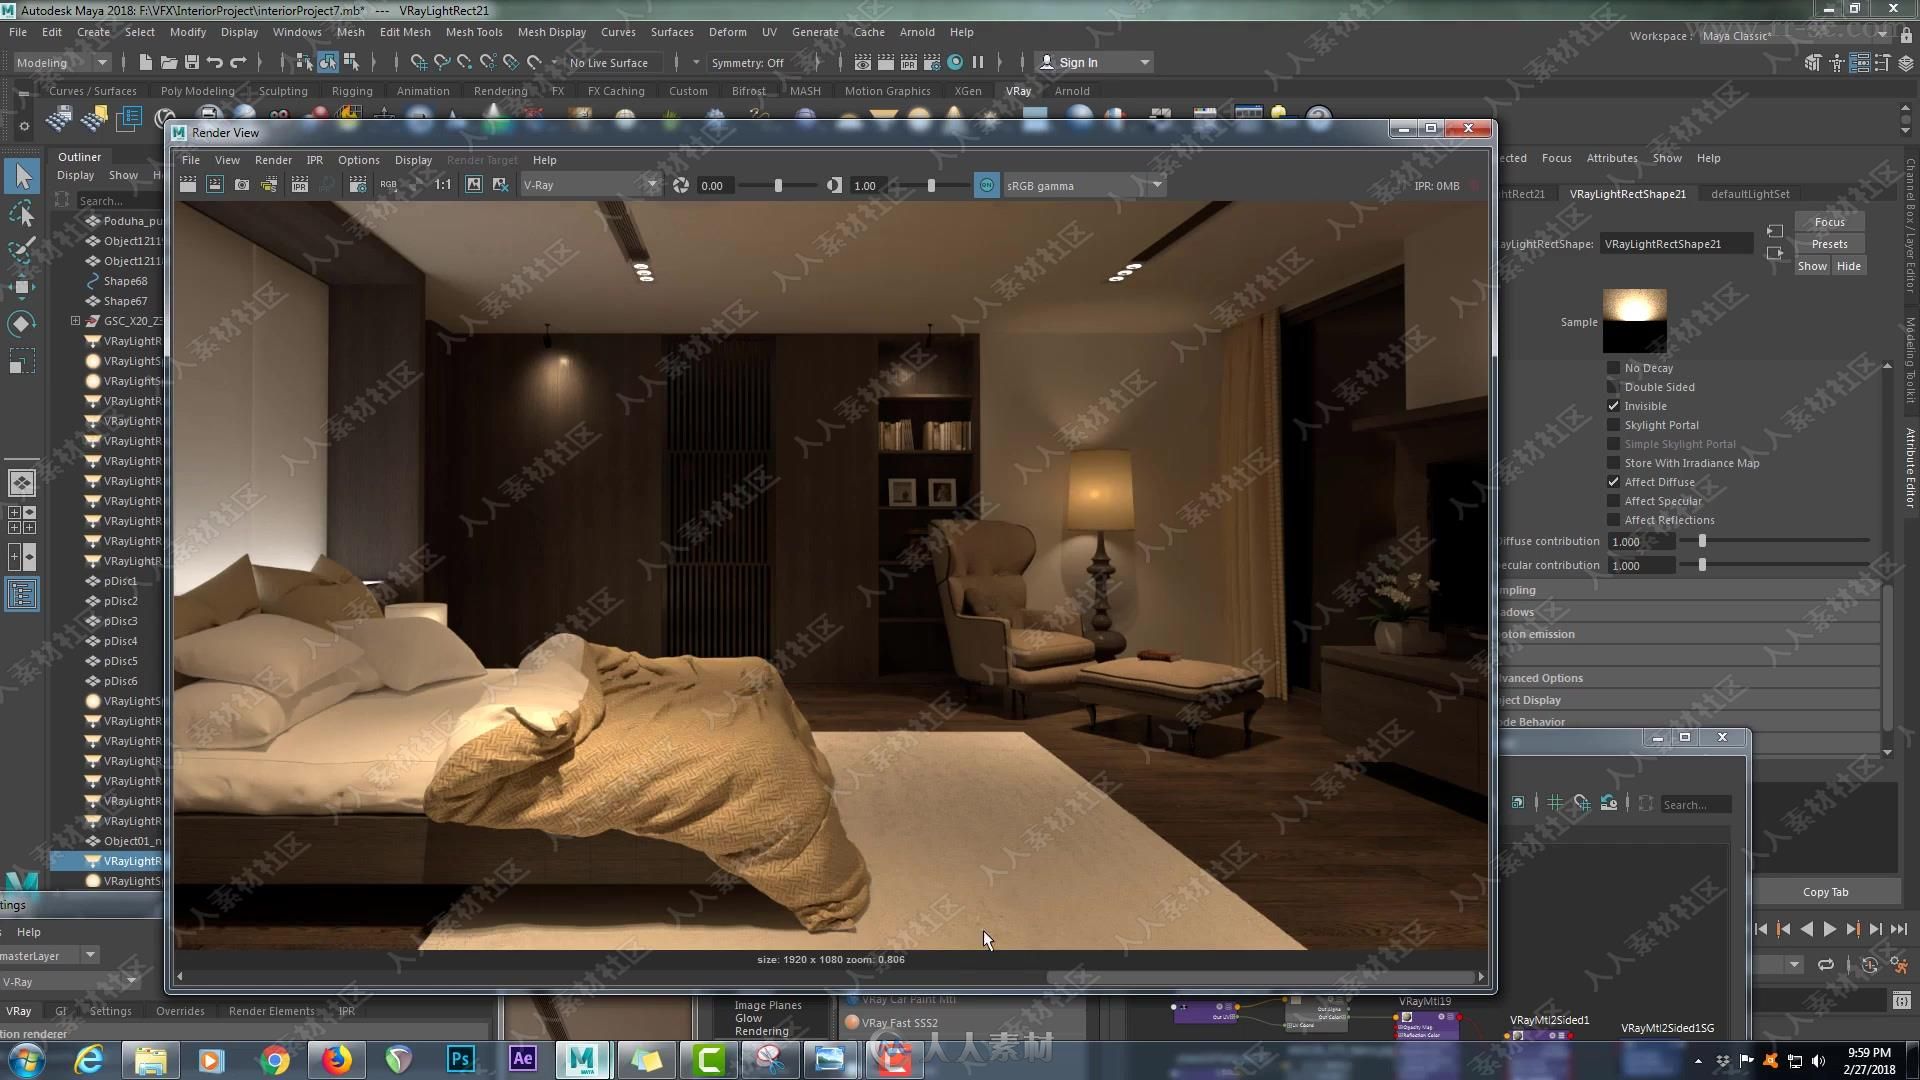Enable the Double Sided checkbox
Image resolution: width=1920 pixels, height=1080 pixels.
(1613, 387)
